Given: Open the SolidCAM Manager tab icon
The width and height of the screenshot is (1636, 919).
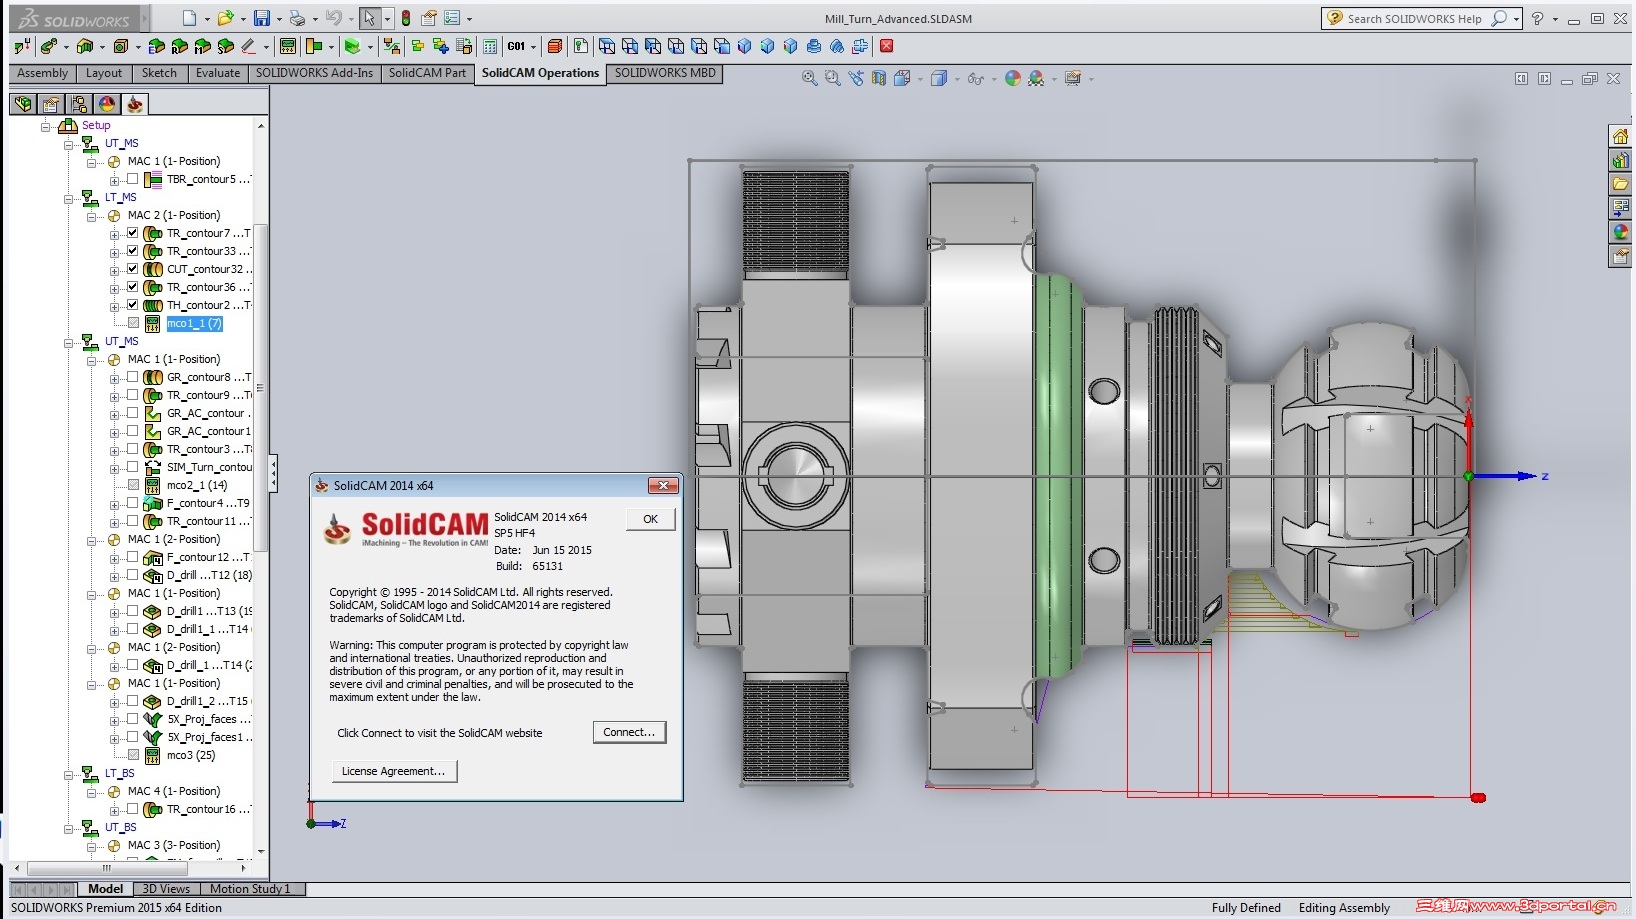Looking at the screenshot, I should pos(135,104).
